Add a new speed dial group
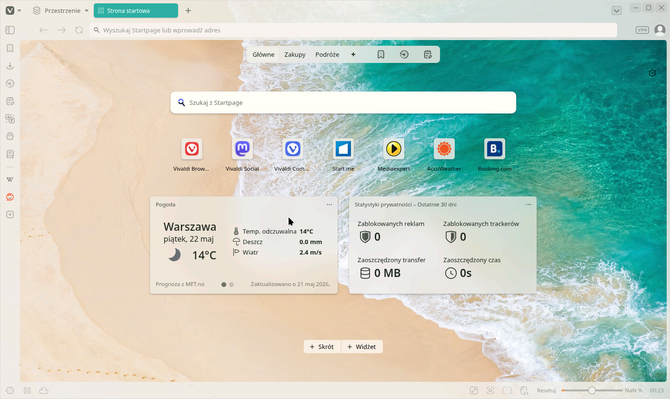This screenshot has height=399, width=670. 353,55
